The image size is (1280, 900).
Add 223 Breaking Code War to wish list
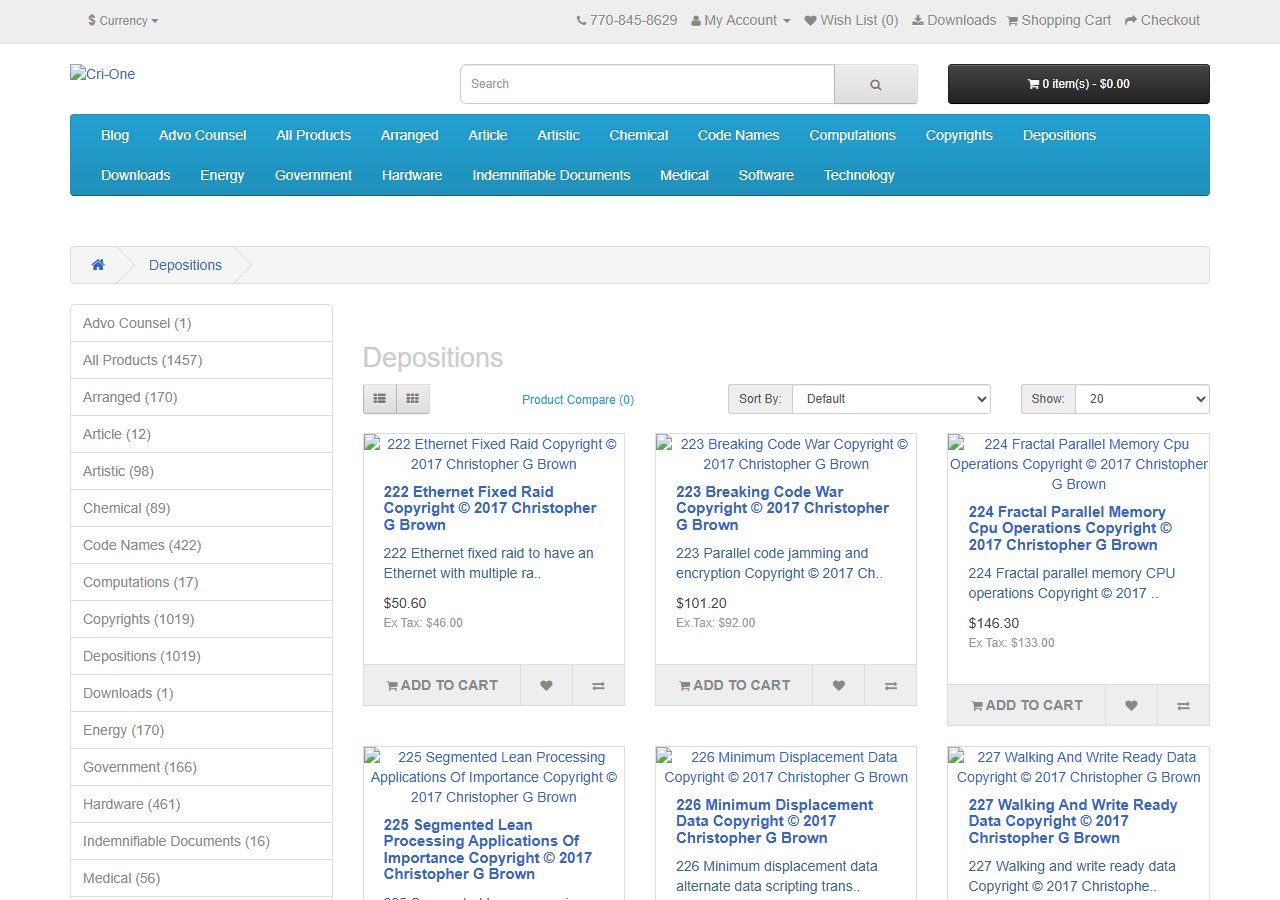[838, 685]
